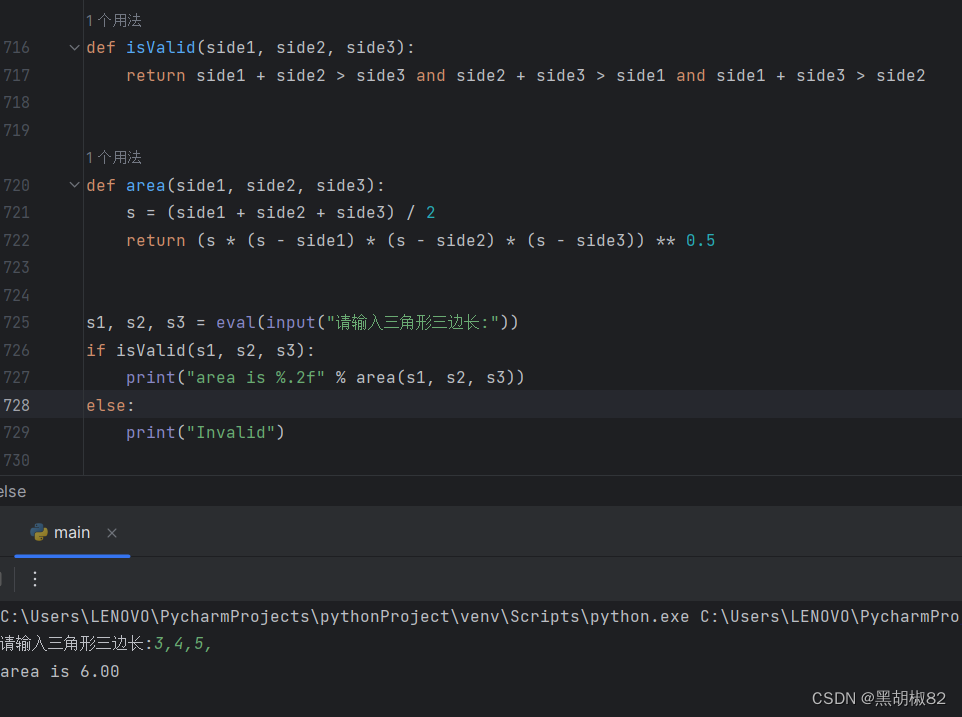Click the 'else' breadcrumb below the editor

click(x=13, y=491)
